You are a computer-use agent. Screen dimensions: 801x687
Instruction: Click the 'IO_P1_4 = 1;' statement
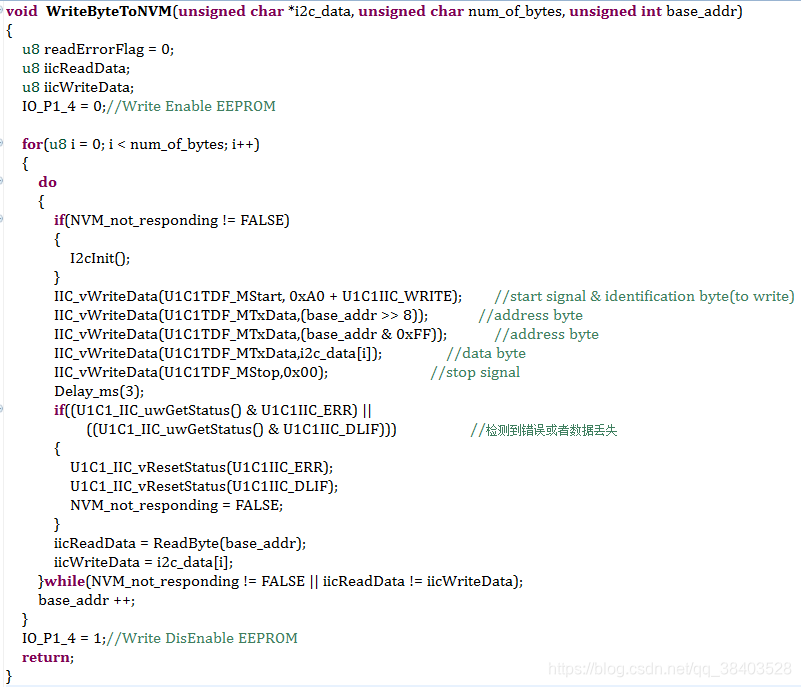pos(64,638)
